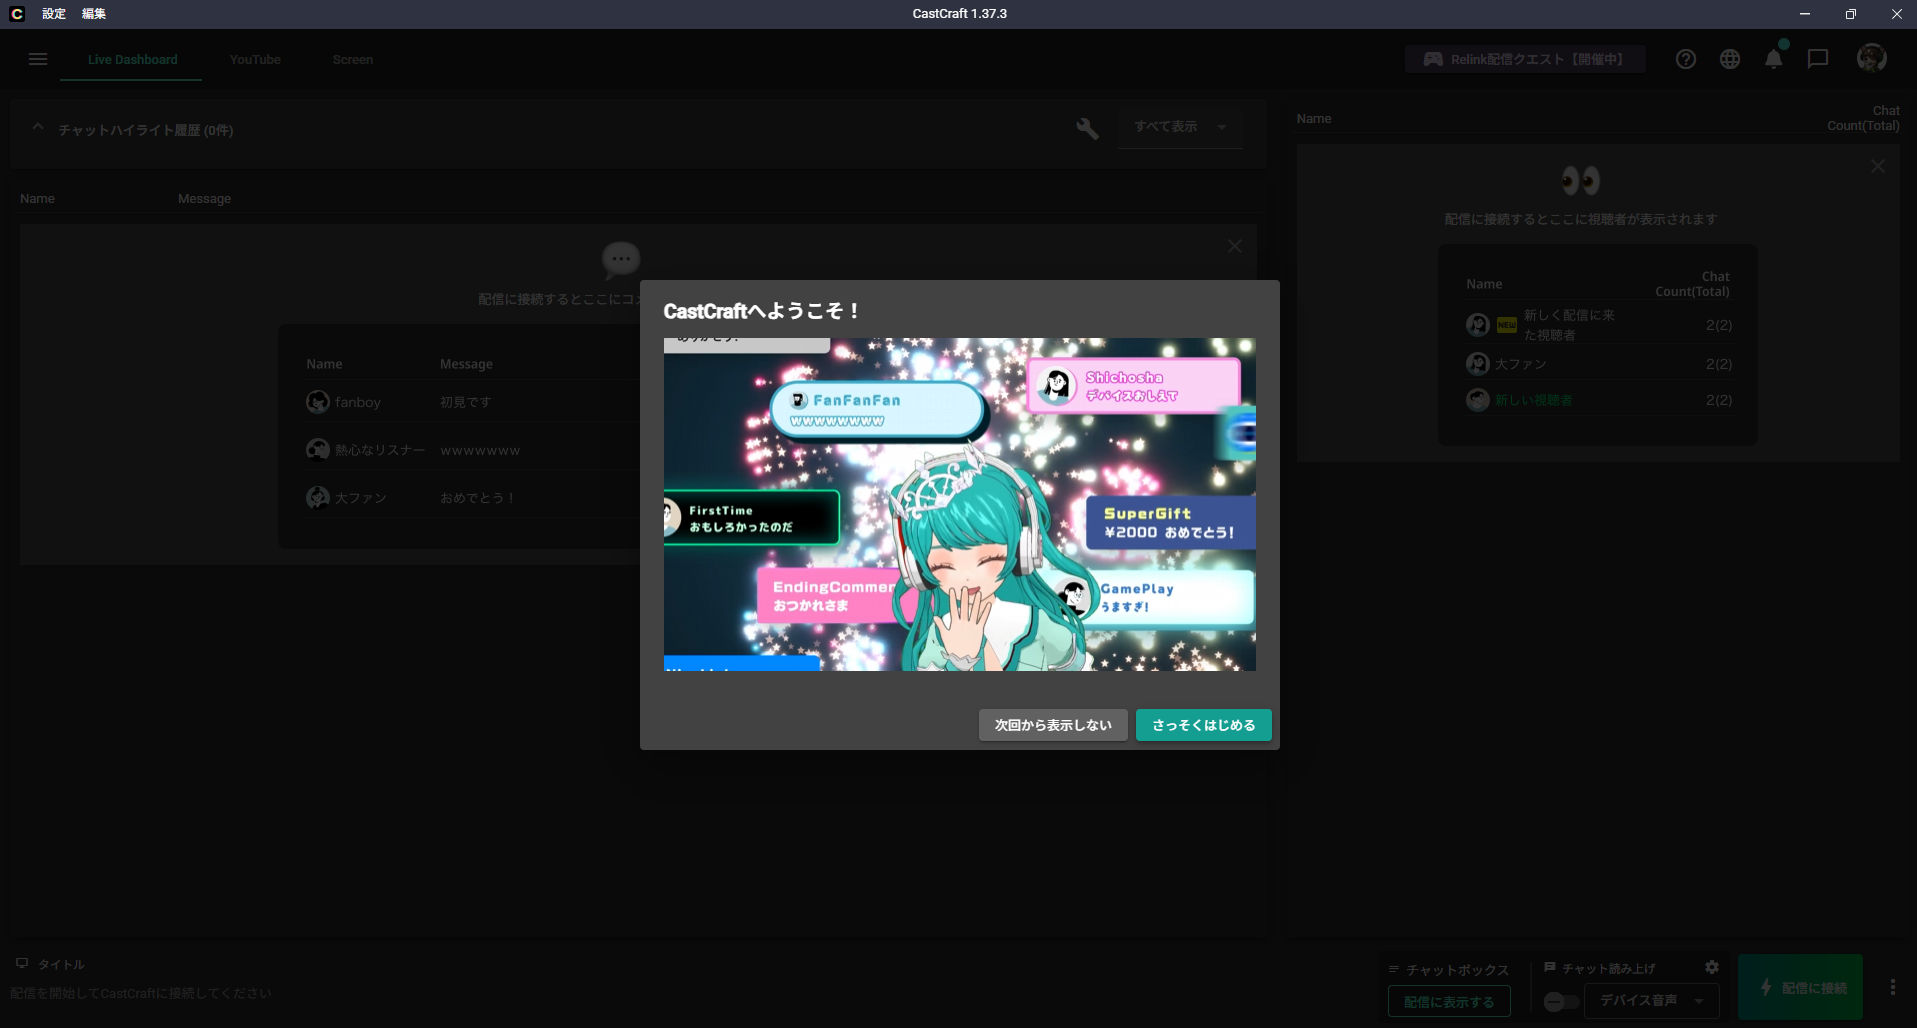Close the chat placeholder hint panel

(1235, 246)
